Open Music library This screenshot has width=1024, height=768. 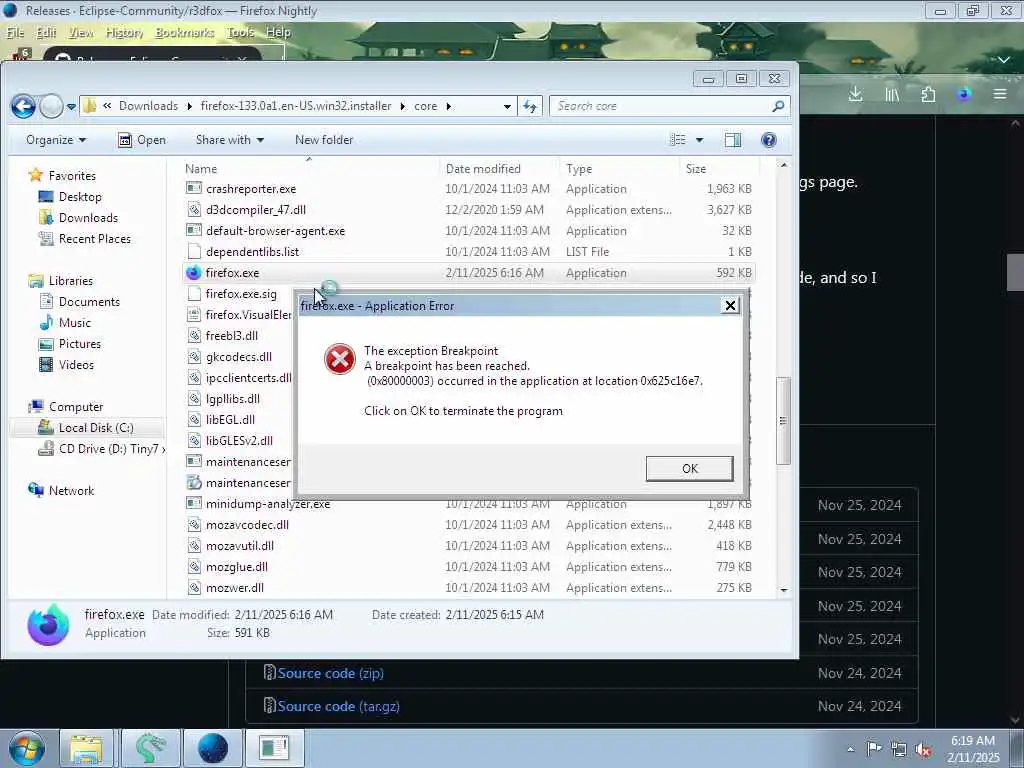74,323
